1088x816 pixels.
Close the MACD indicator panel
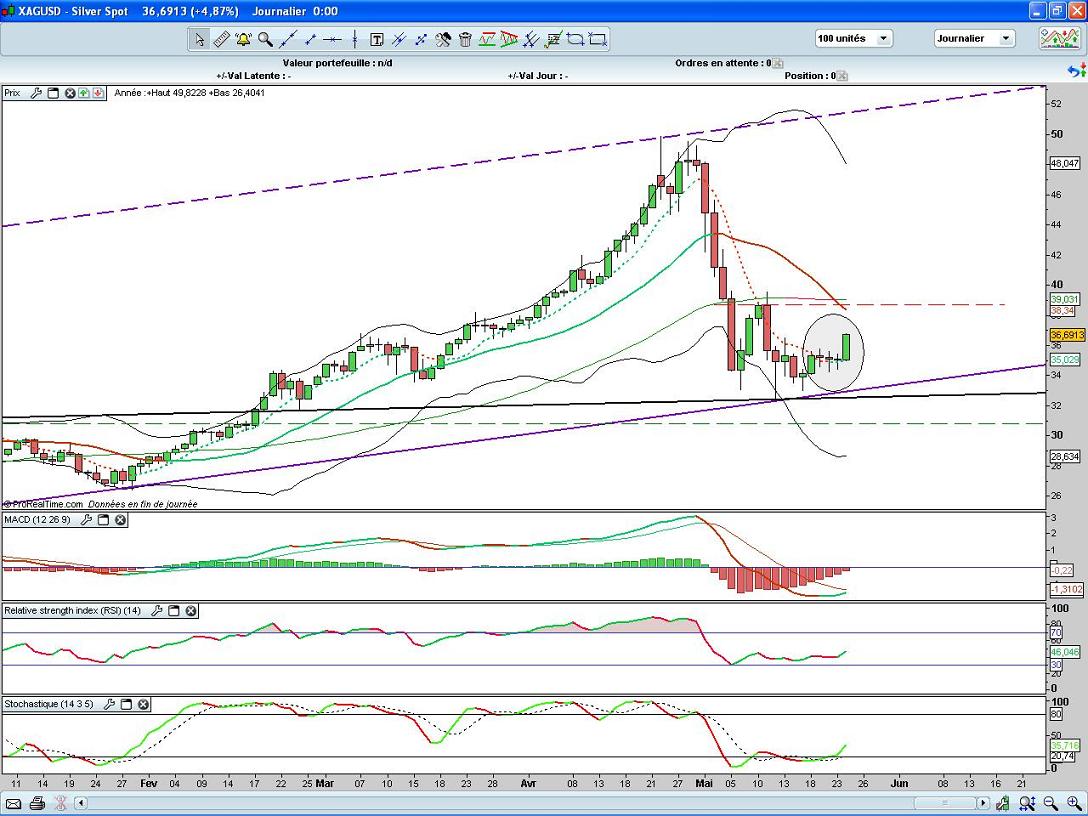(120, 520)
